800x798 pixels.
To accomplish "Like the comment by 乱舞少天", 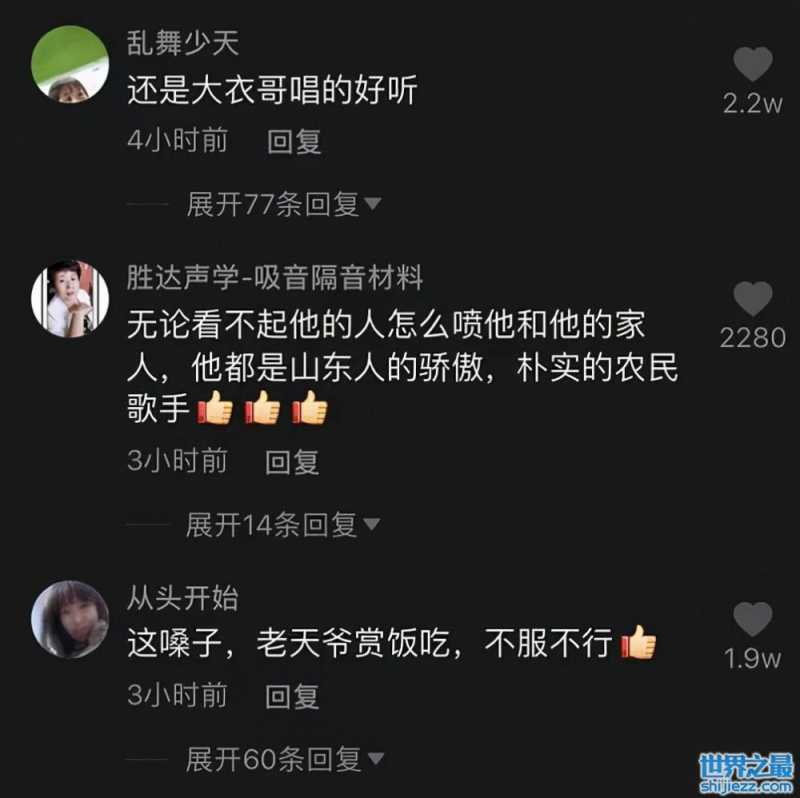I will pyautogui.click(x=753, y=64).
